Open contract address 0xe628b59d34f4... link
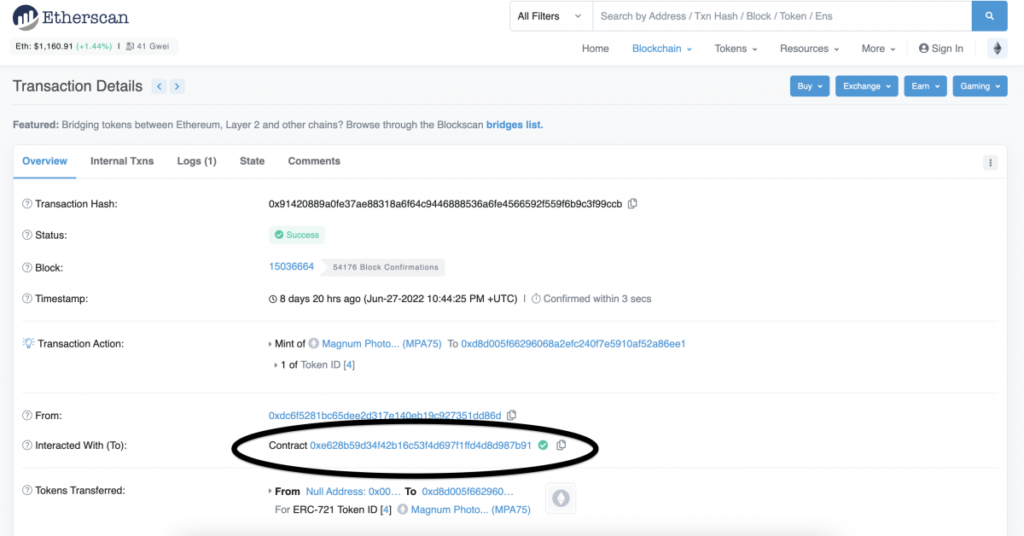Viewport: 1024px width, 536px height. [421, 445]
